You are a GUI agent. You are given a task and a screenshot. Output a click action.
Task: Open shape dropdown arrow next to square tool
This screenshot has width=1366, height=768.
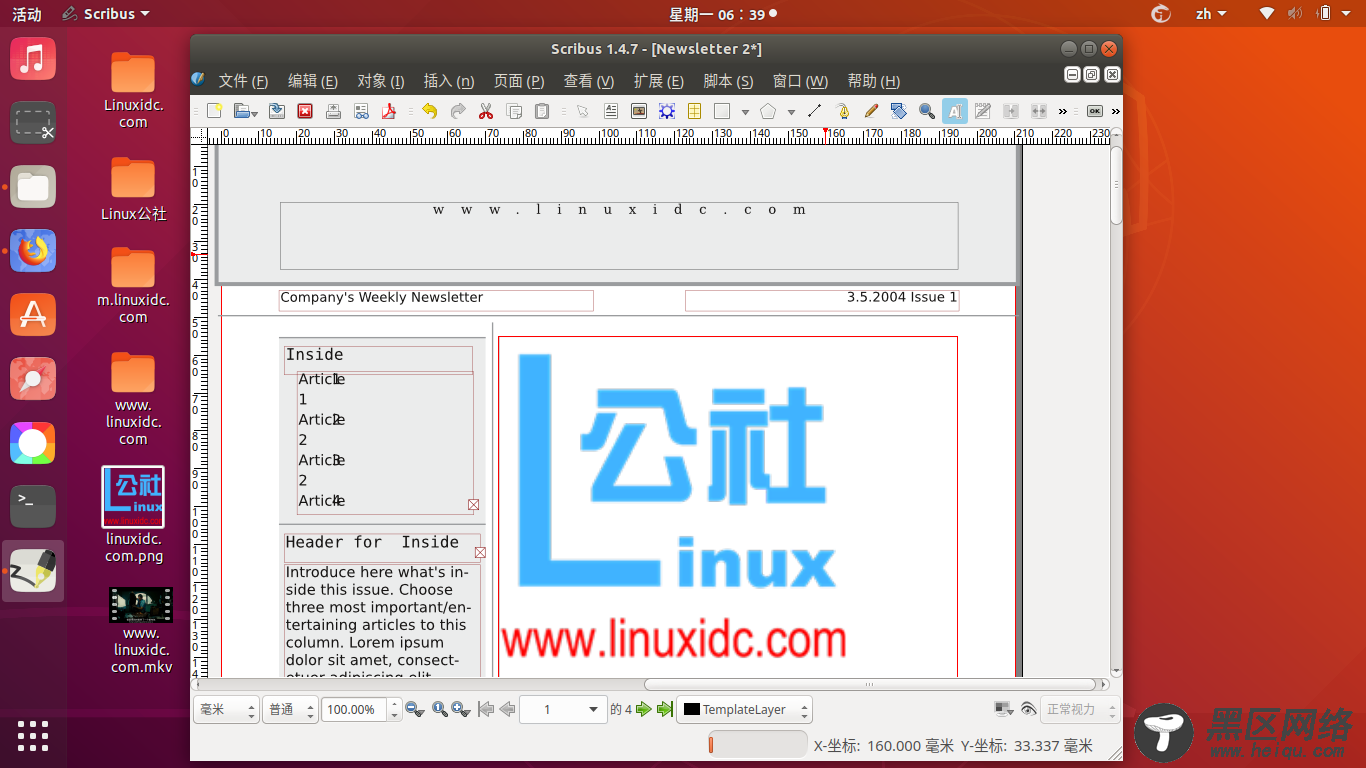[745, 112]
